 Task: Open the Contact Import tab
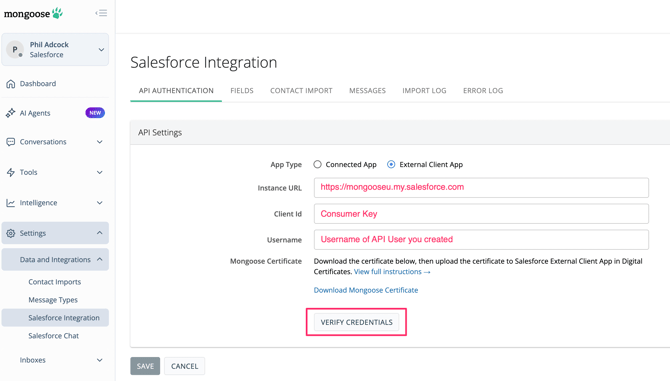tap(301, 91)
